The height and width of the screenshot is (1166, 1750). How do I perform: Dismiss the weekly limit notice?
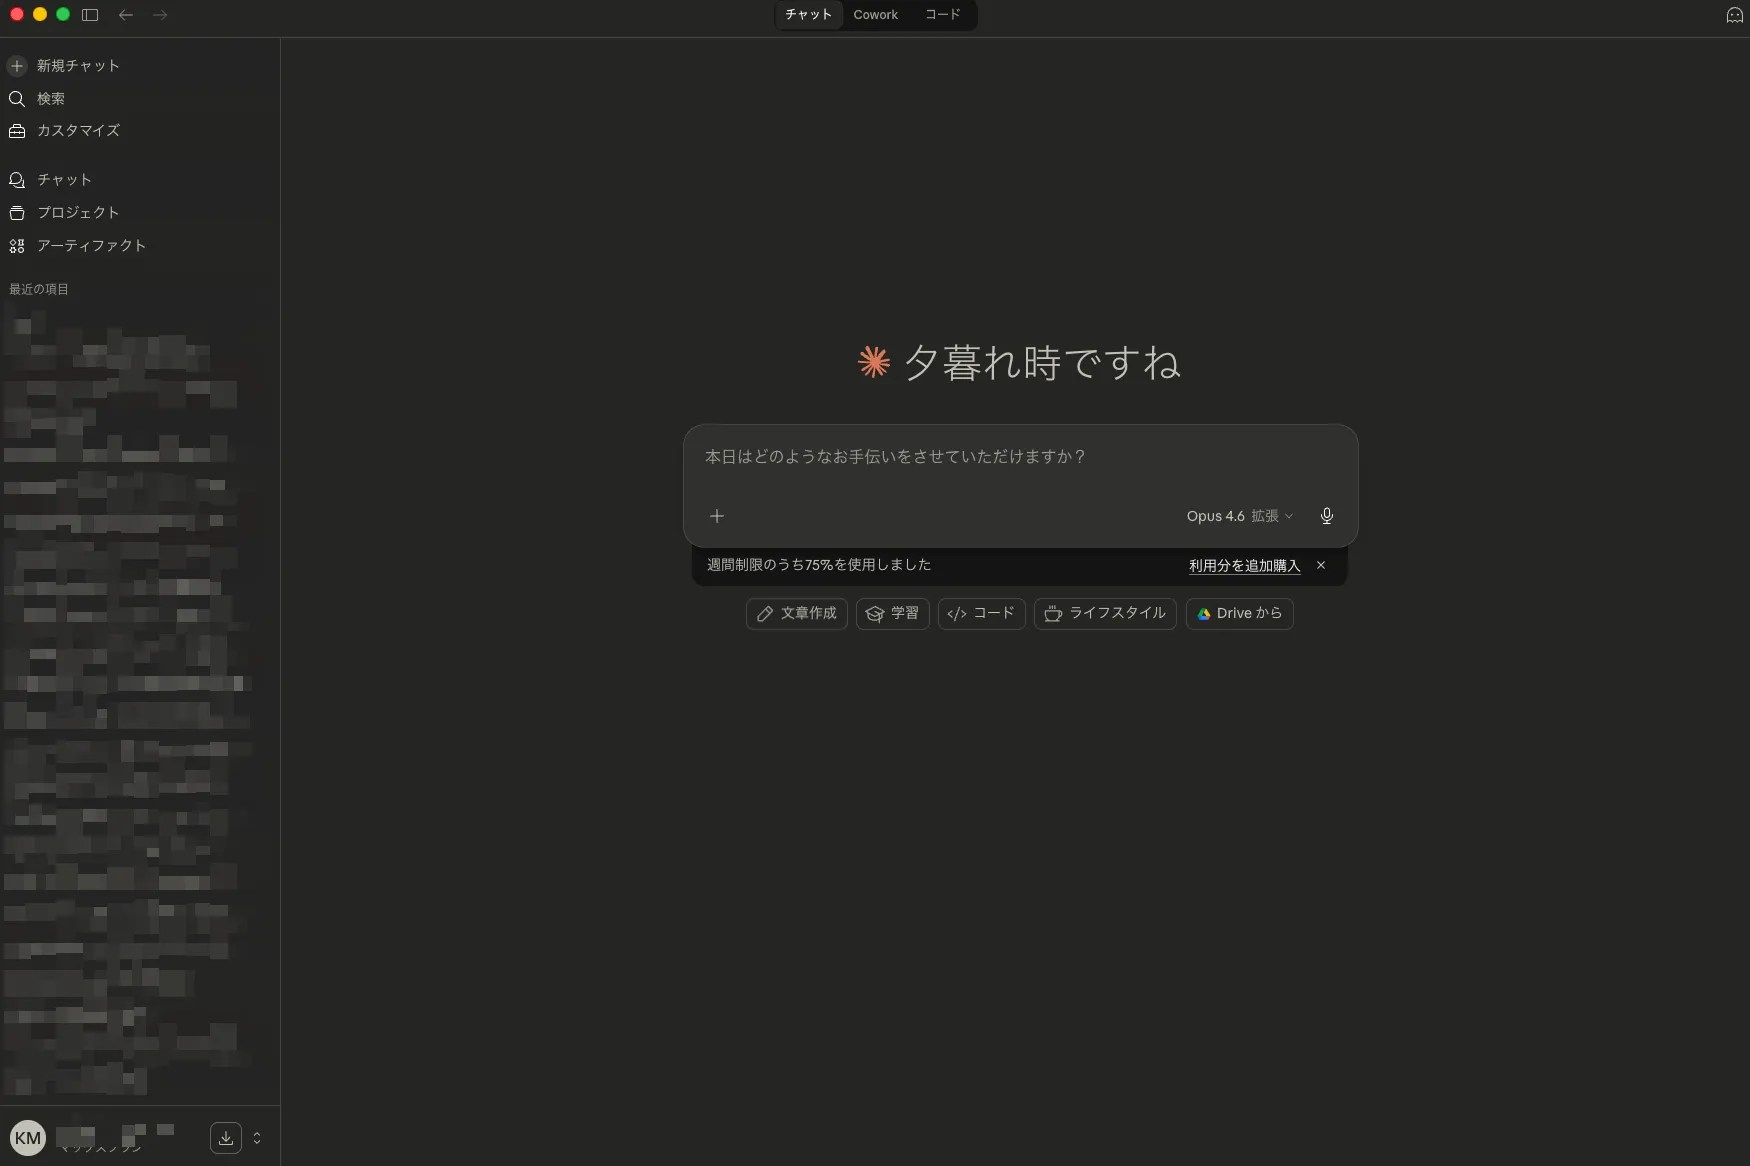[1321, 566]
